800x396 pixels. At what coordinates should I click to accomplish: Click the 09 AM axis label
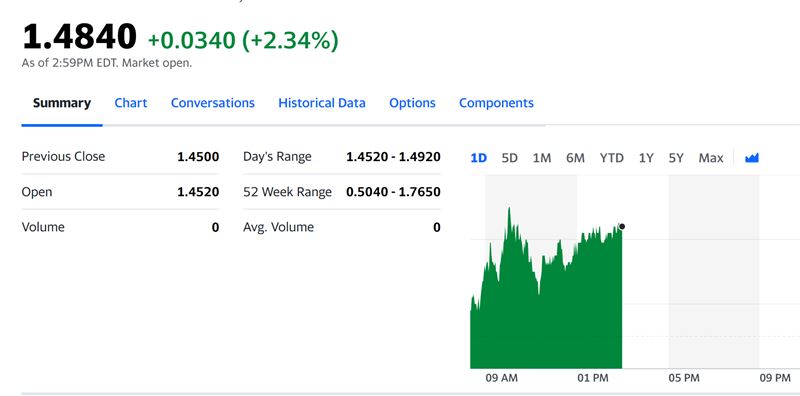click(501, 378)
